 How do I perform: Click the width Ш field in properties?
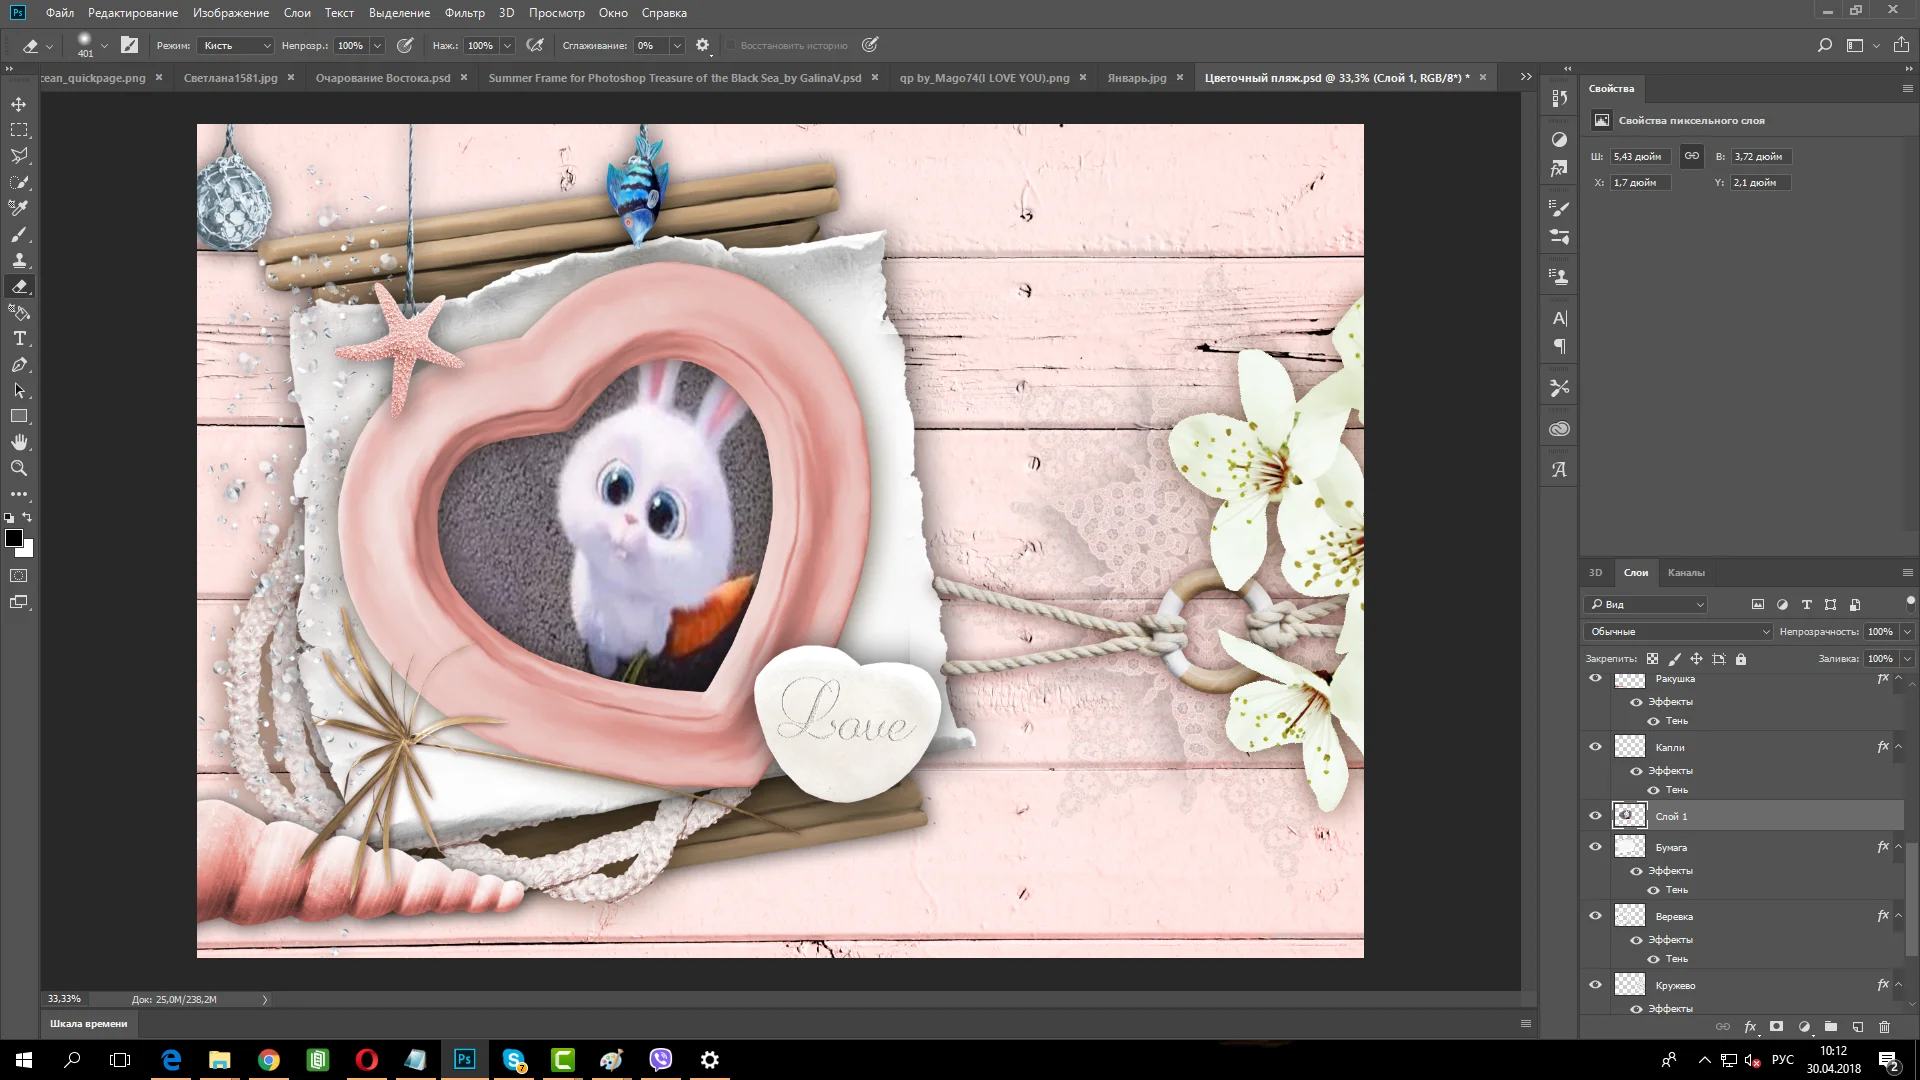(1638, 157)
